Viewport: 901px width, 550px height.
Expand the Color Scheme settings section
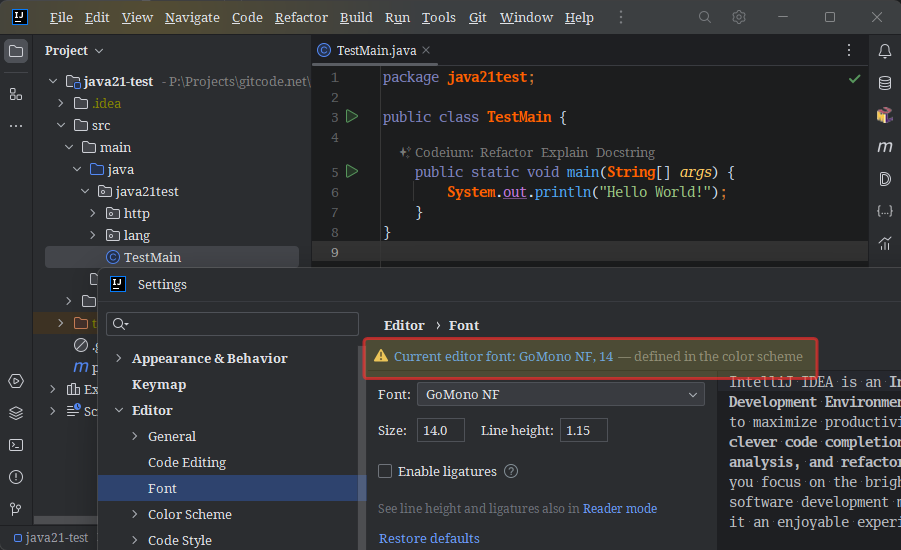[135, 514]
